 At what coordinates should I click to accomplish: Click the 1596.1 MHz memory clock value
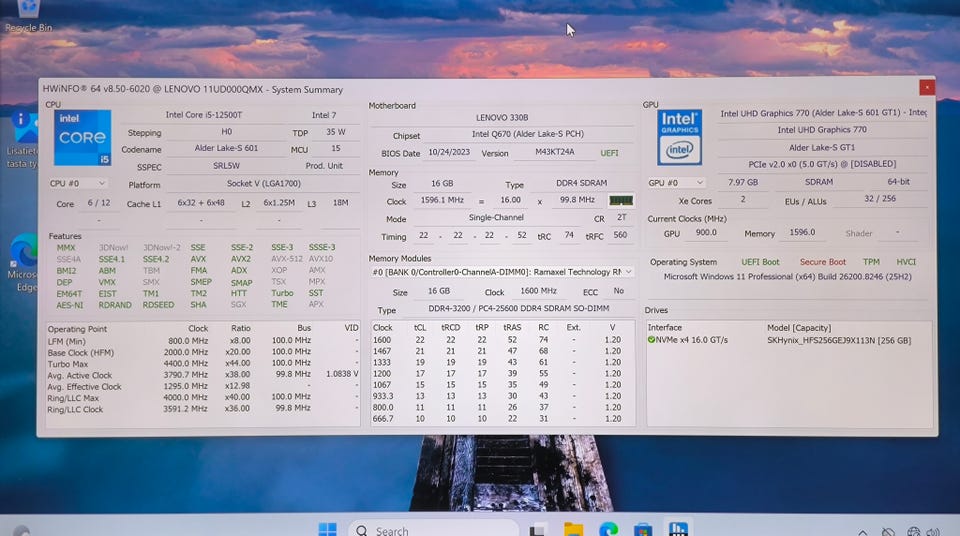pos(442,200)
